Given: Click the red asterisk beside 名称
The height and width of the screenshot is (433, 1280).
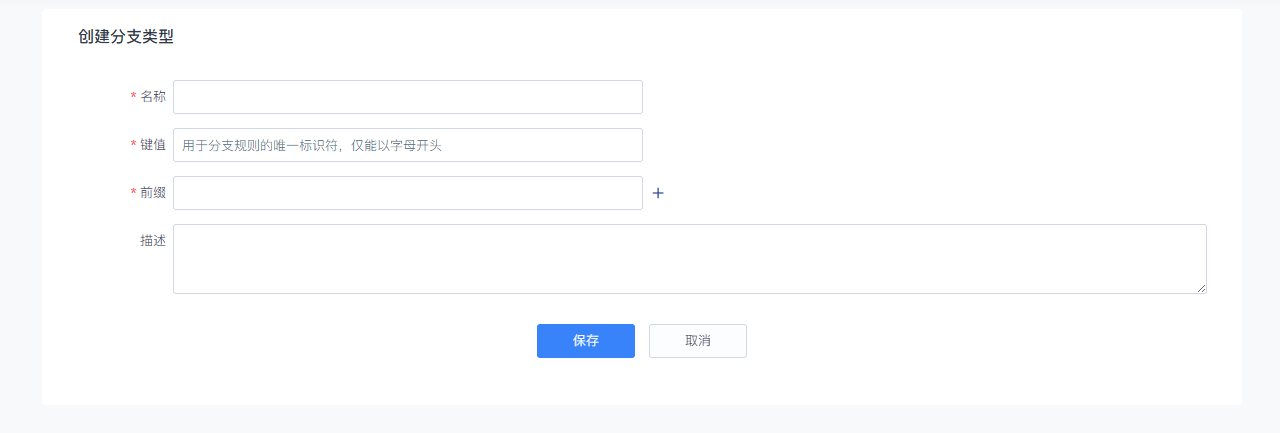Looking at the screenshot, I should [x=133, y=97].
